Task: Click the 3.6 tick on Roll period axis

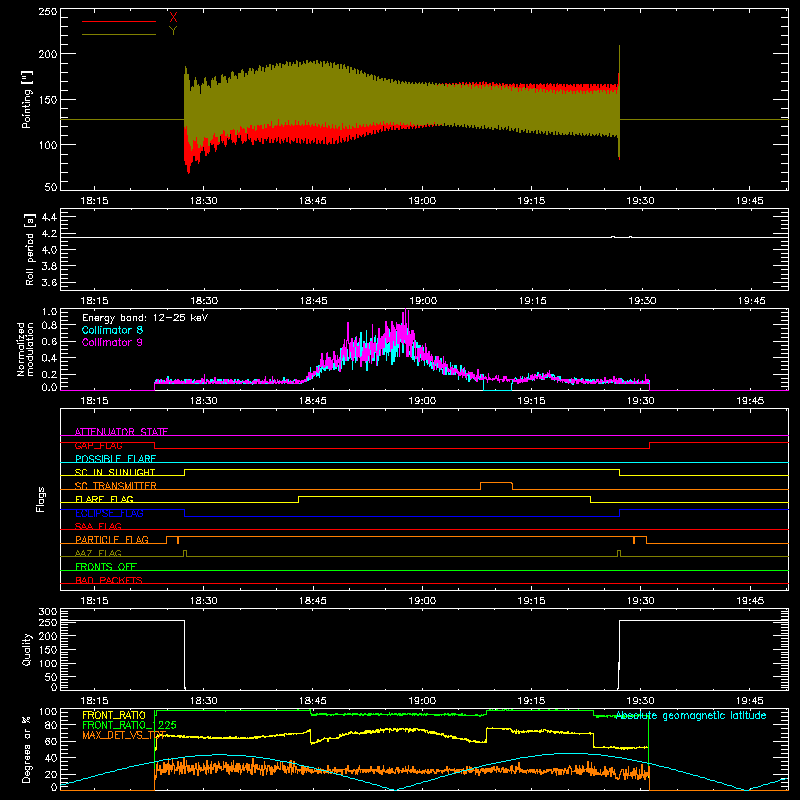Action: point(49,282)
